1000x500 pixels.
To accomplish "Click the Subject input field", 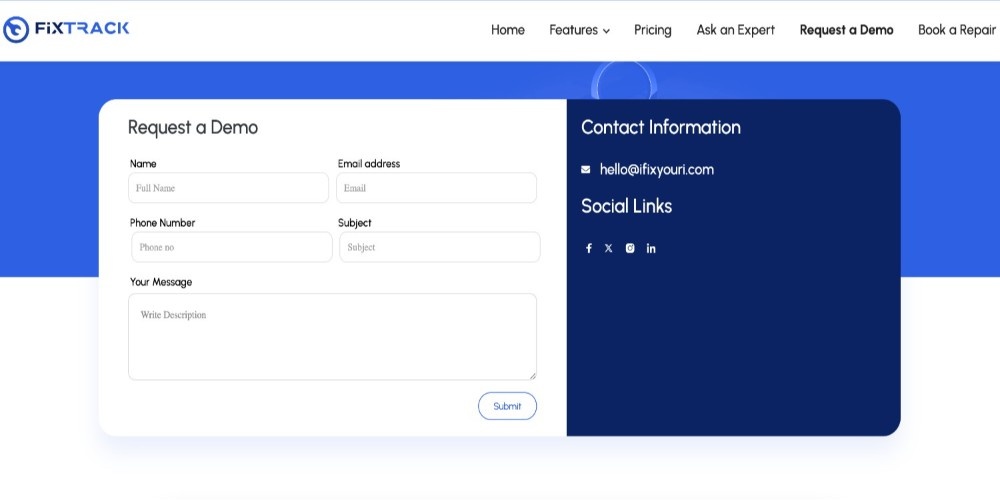I will [439, 247].
